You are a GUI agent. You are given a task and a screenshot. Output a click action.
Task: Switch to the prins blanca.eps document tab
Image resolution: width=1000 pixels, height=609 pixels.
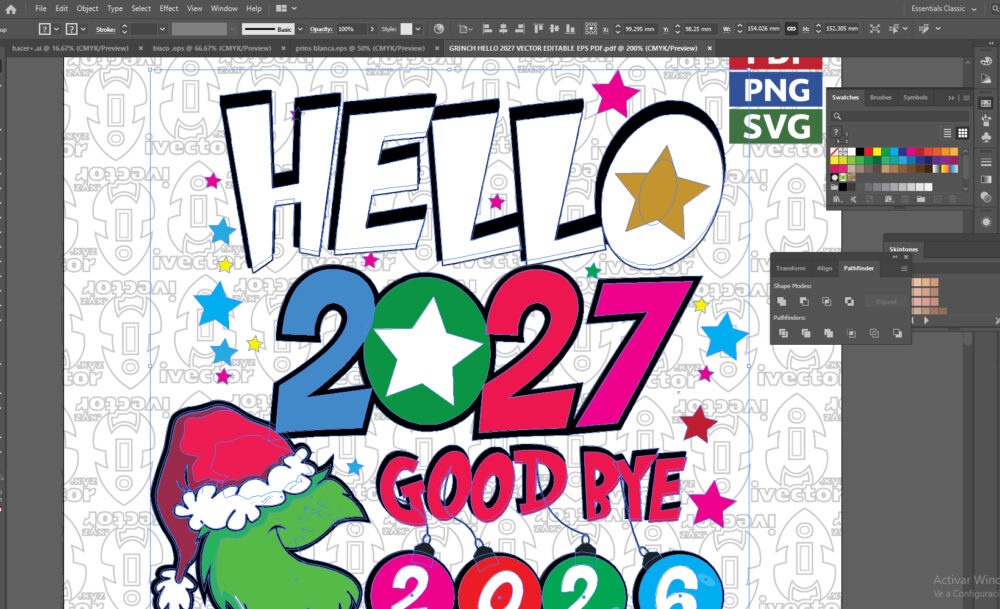pyautogui.click(x=360, y=48)
